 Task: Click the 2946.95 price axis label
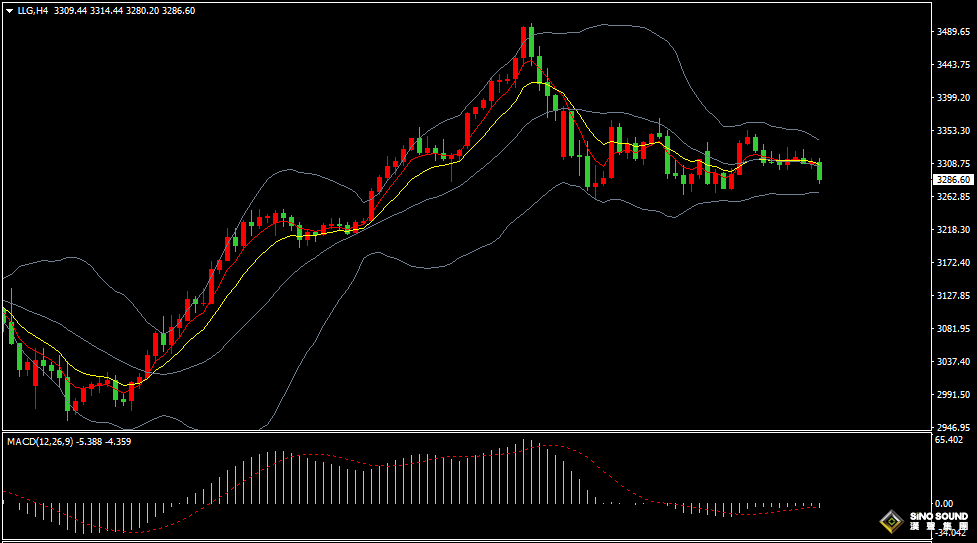click(954, 427)
